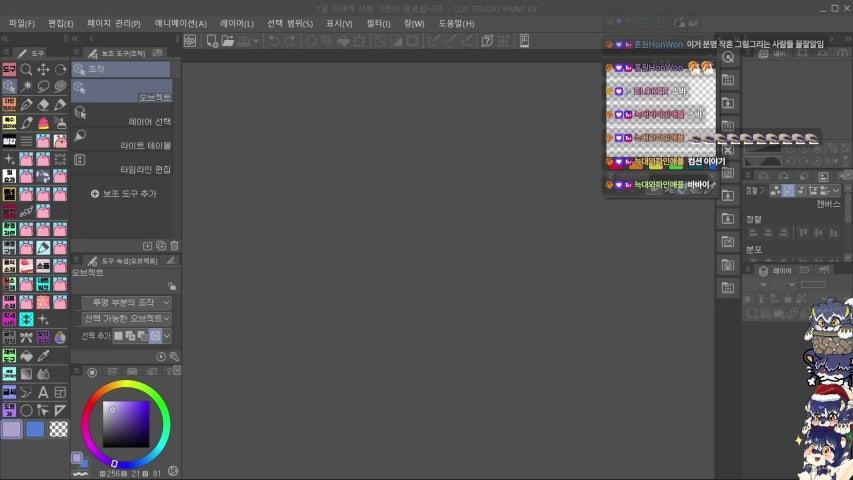Image resolution: width=853 pixels, height=480 pixels.
Task: Toggle lock icon in tool property panel
Action: point(172,286)
